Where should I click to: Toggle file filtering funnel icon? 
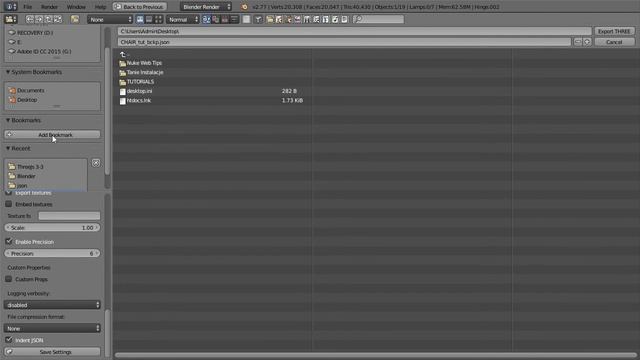coord(258,19)
